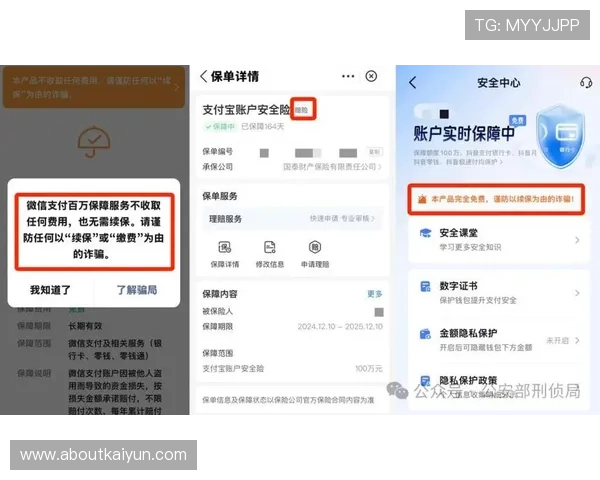Open customer service headset icon in 安全中心
600x480 pixels.
coord(586,82)
